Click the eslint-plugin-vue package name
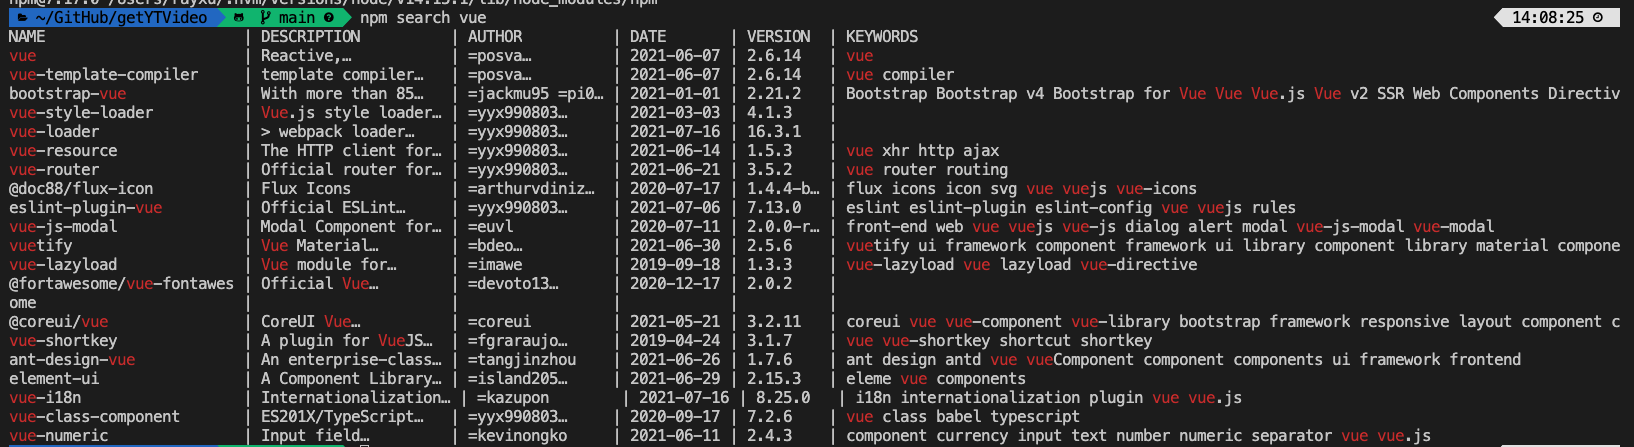1634x447 pixels. (x=85, y=208)
